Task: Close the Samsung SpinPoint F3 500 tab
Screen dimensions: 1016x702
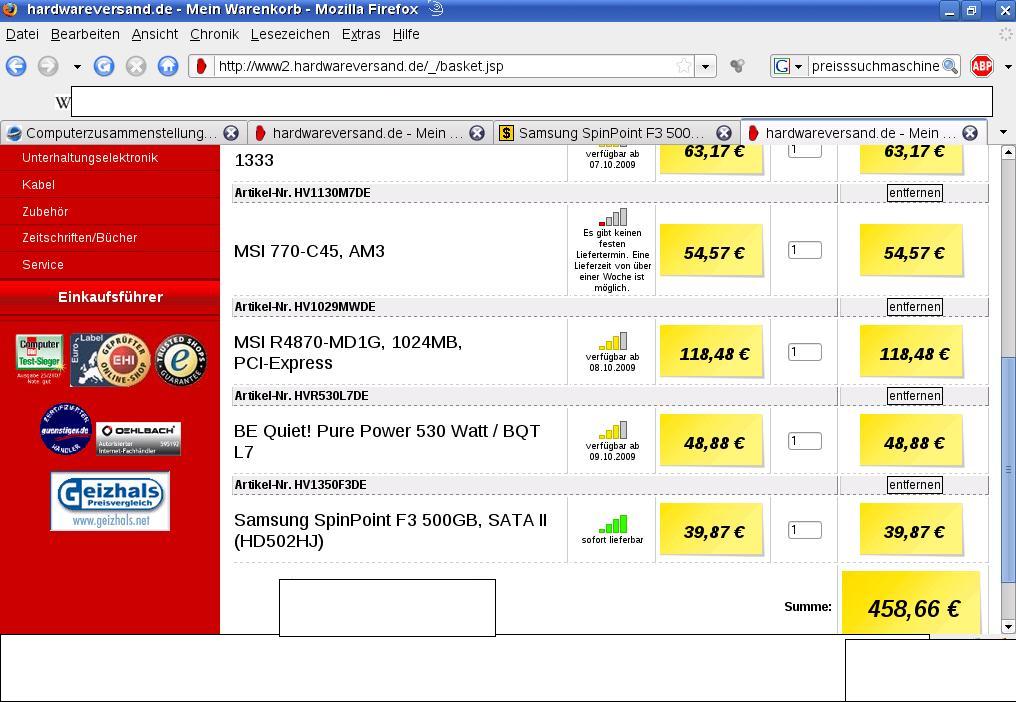Action: (x=724, y=133)
